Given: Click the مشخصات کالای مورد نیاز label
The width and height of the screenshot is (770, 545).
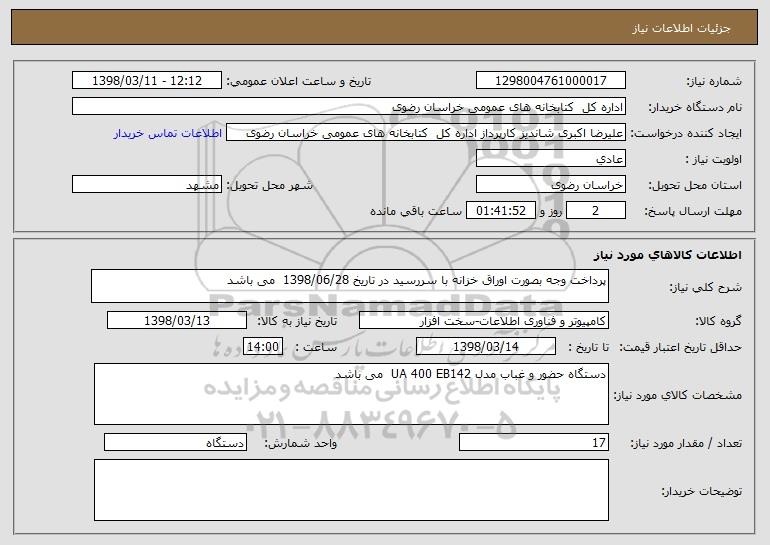Looking at the screenshot, I should pos(678,395).
